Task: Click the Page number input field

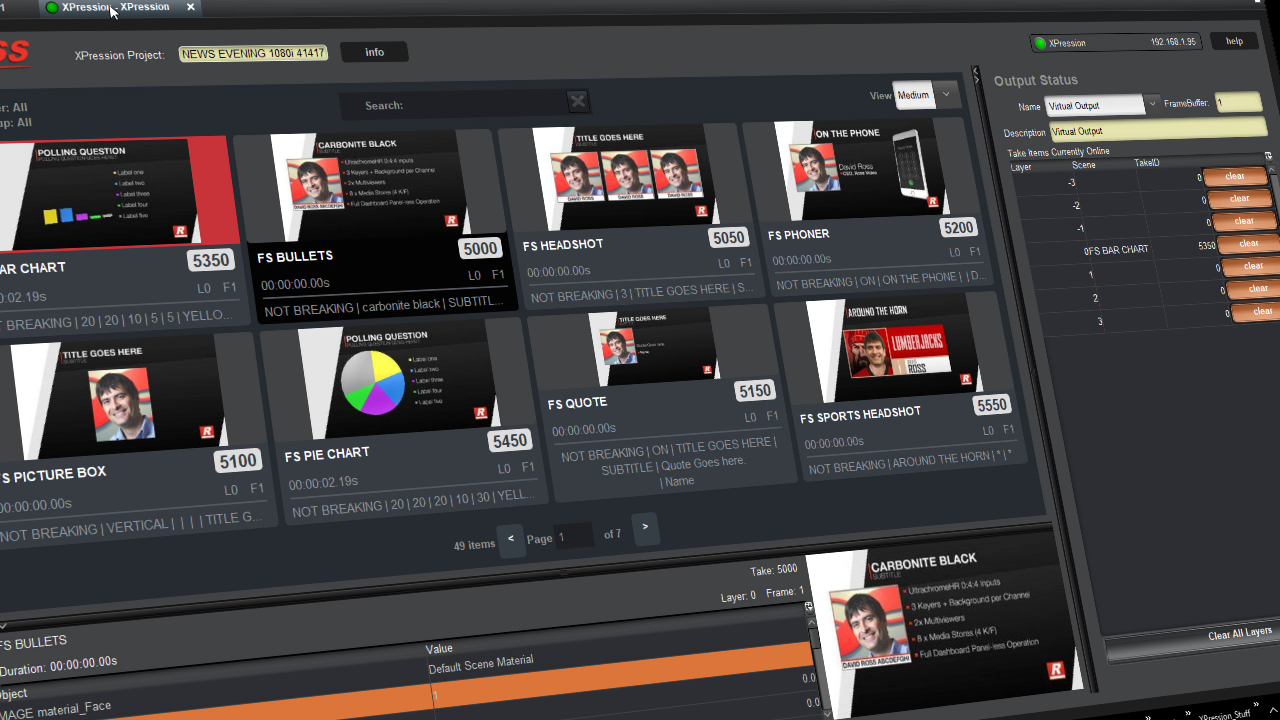Action: pyautogui.click(x=573, y=537)
